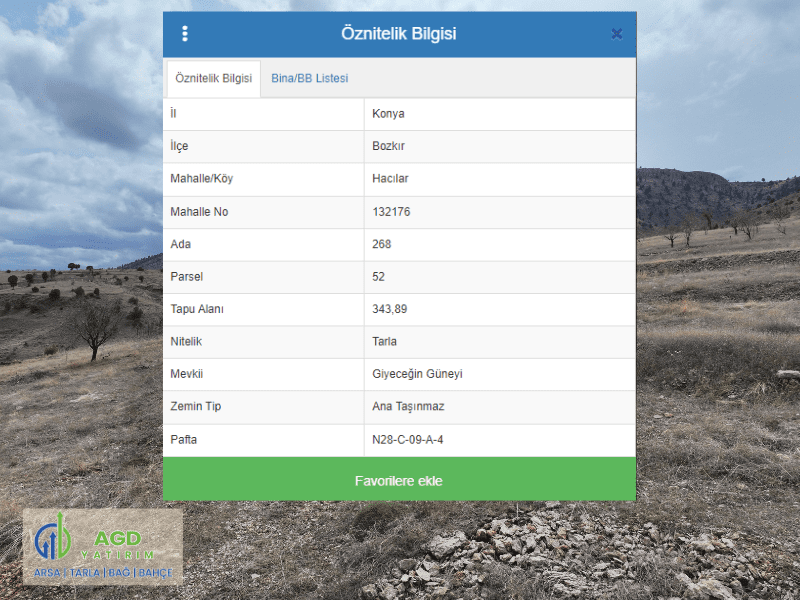Select the Giyeceğin Güneyi location value
Screen dimensions: 800x600
click(x=417, y=374)
